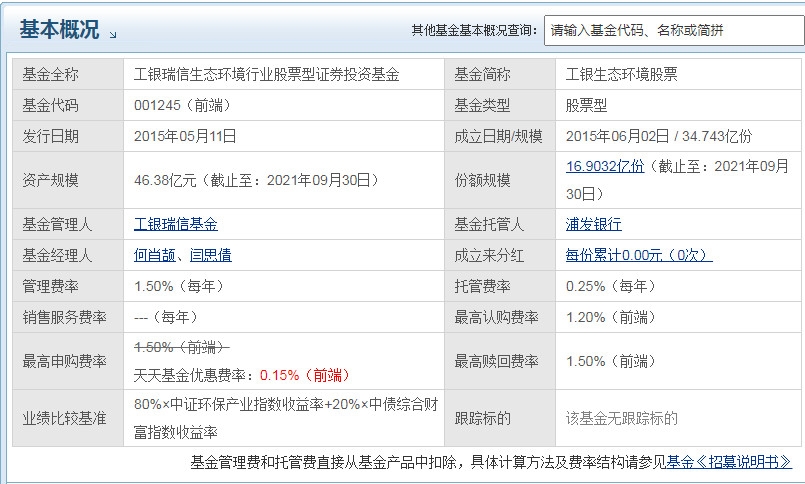Select max subscription fee 1.20%（前端）
Image resolution: width=805 pixels, height=484 pixels.
(x=611, y=317)
